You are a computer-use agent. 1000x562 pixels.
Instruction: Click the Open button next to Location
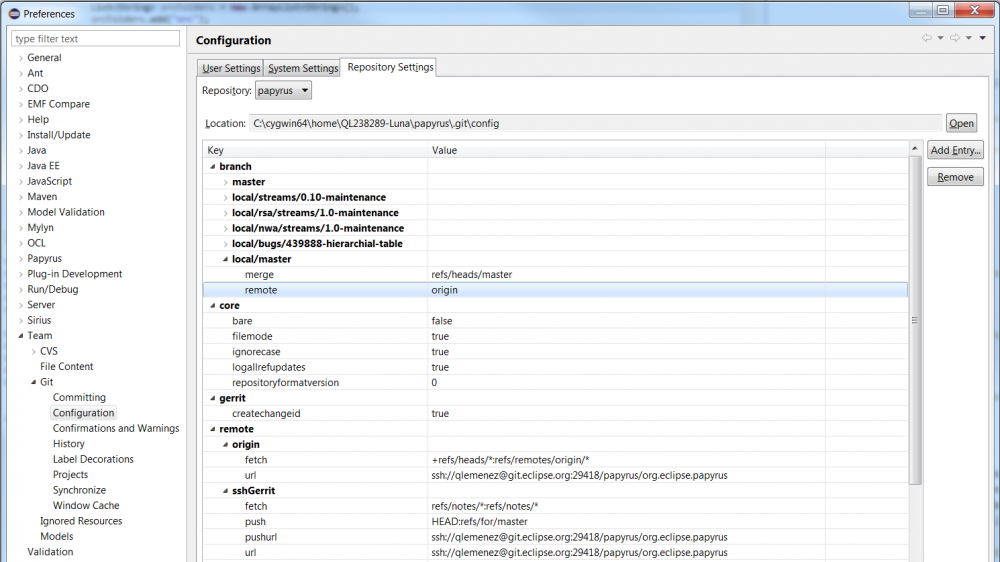click(x=961, y=123)
